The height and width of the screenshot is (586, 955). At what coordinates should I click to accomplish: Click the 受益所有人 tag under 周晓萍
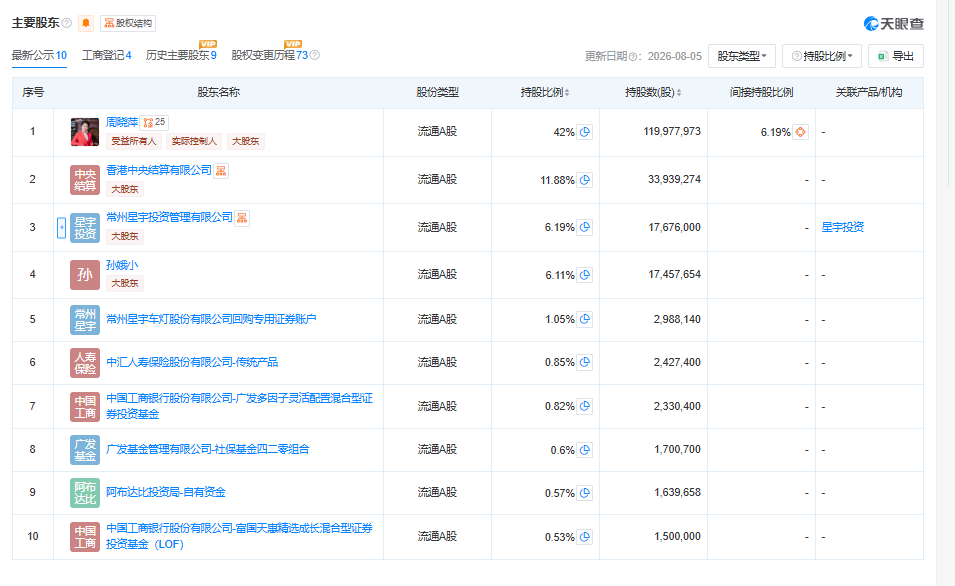point(133,141)
